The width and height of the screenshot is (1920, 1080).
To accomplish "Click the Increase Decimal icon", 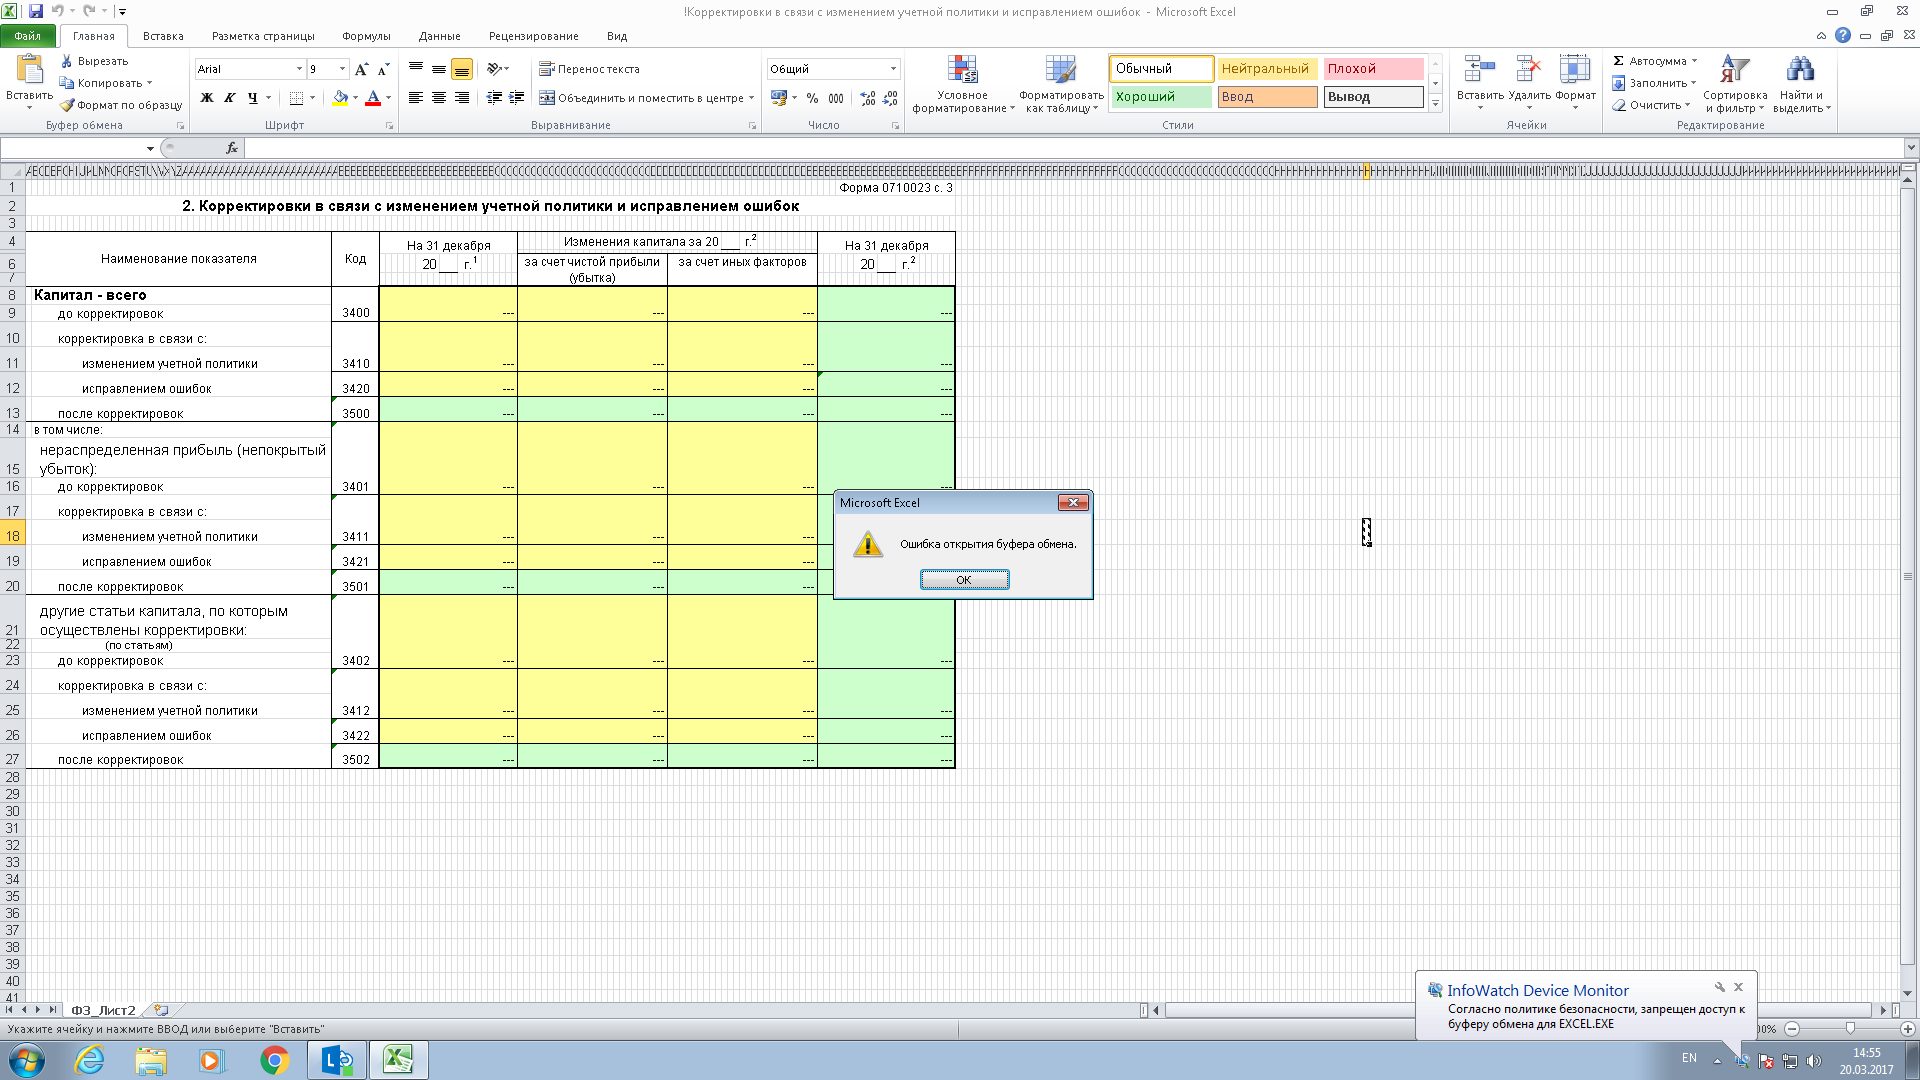I will (867, 98).
